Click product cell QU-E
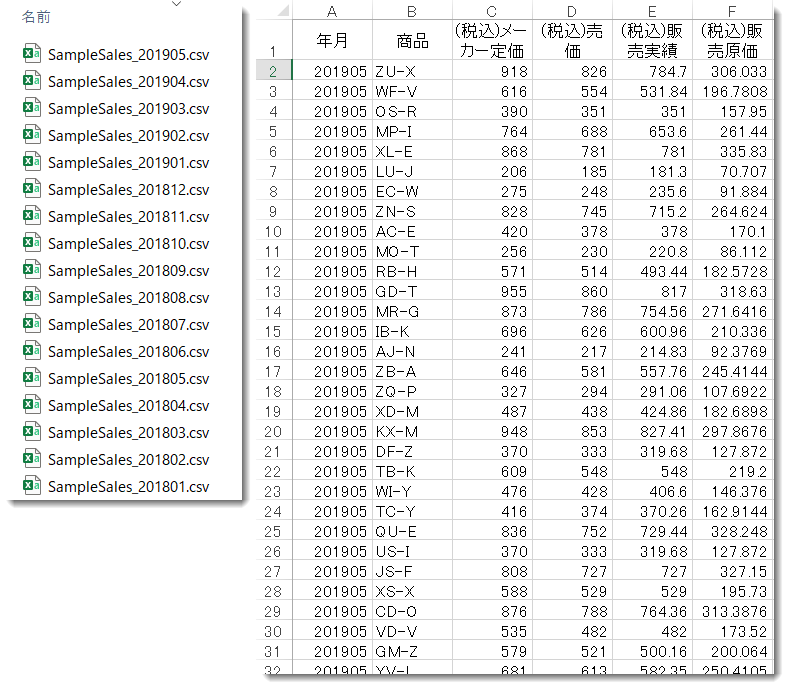789x689 pixels. pos(412,531)
